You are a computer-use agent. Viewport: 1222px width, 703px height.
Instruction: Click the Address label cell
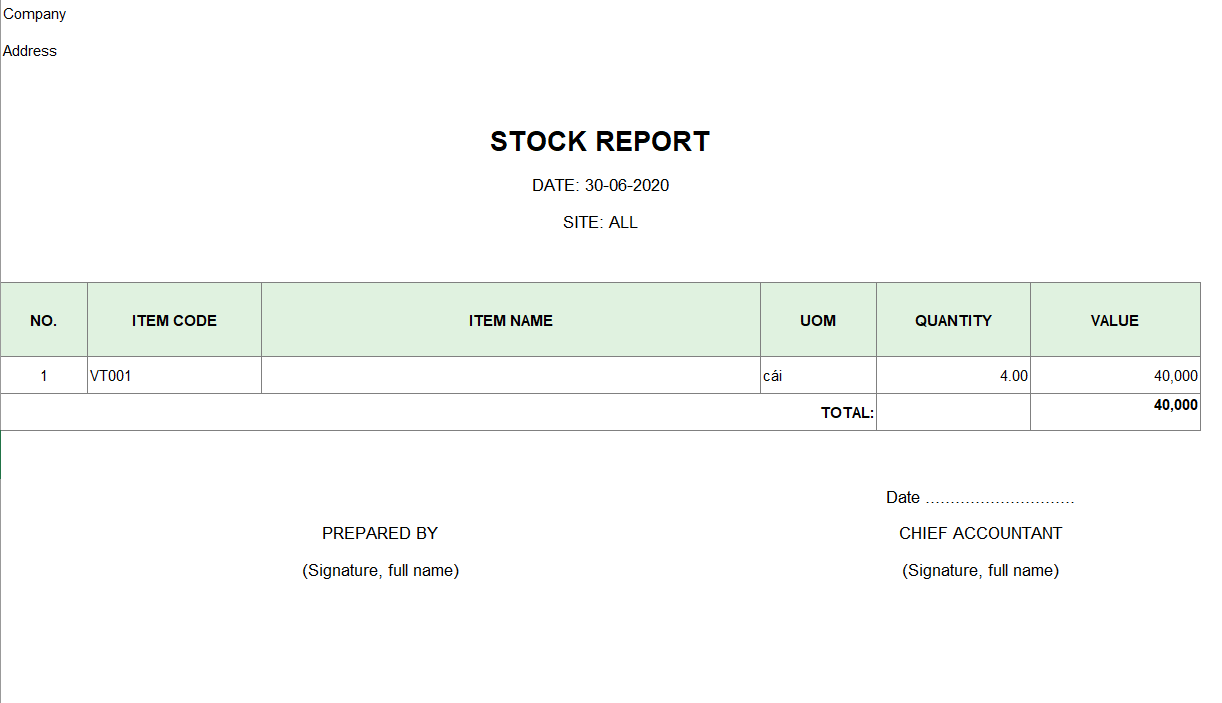coord(30,51)
